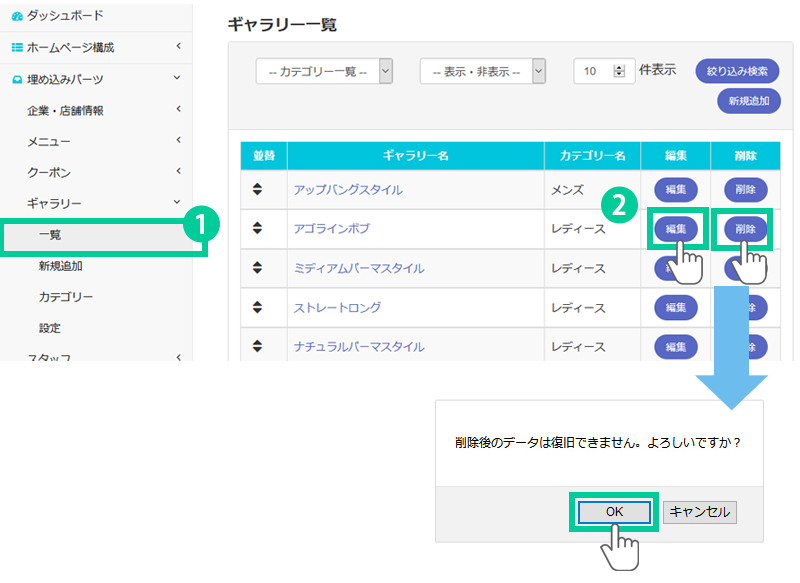Click the 件表示 number stepper arrows
Screen dimensions: 800x583
(x=618, y=71)
